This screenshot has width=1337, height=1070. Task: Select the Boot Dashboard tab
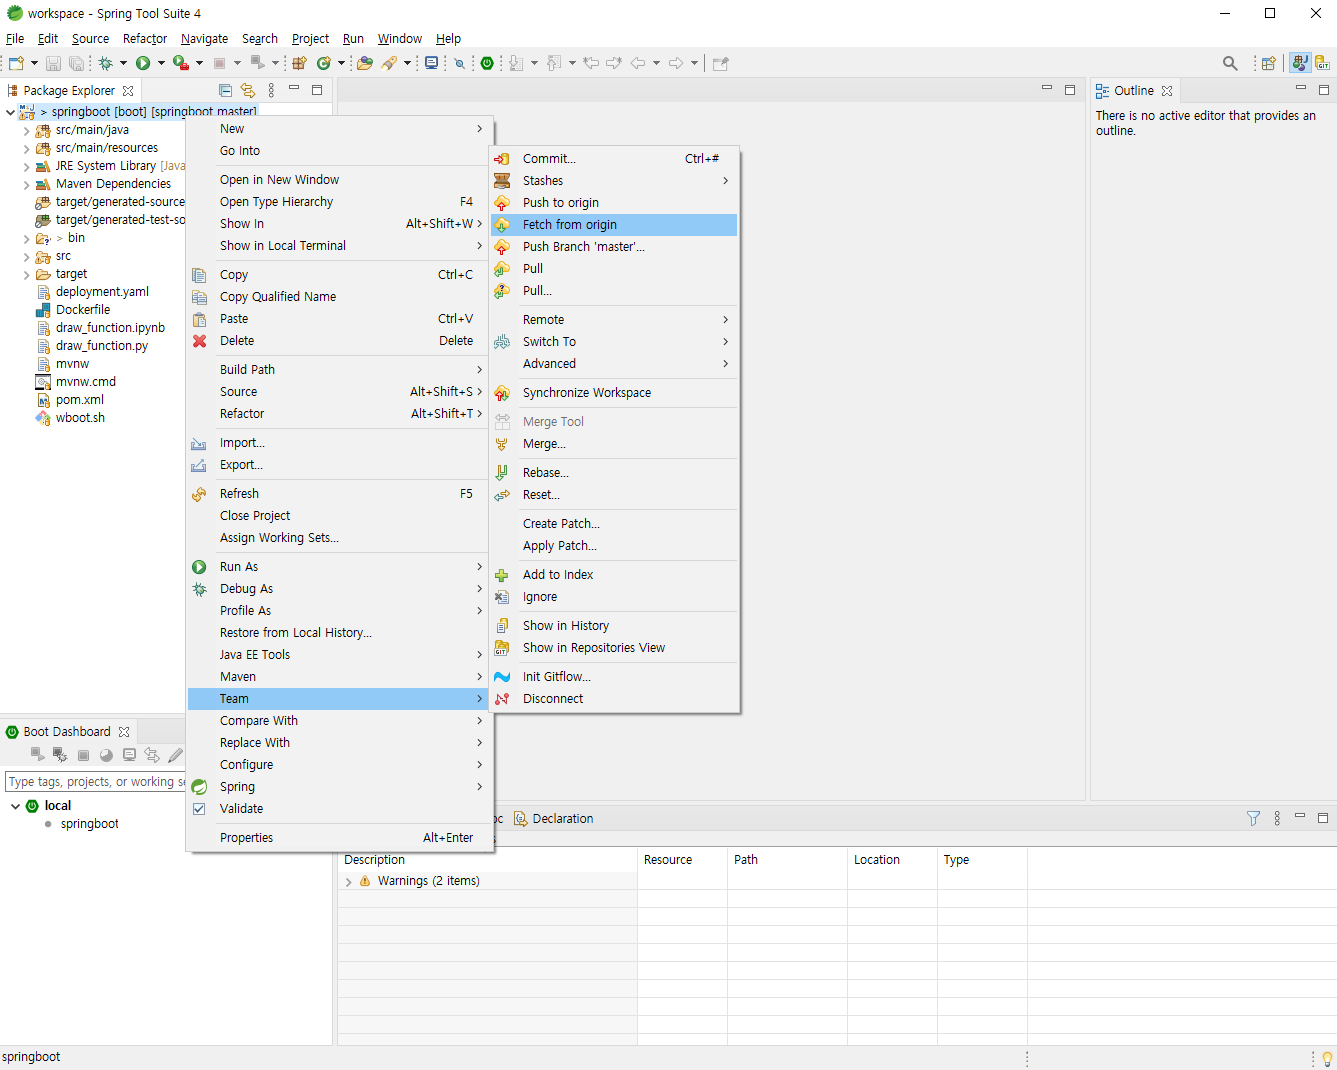[x=67, y=732]
